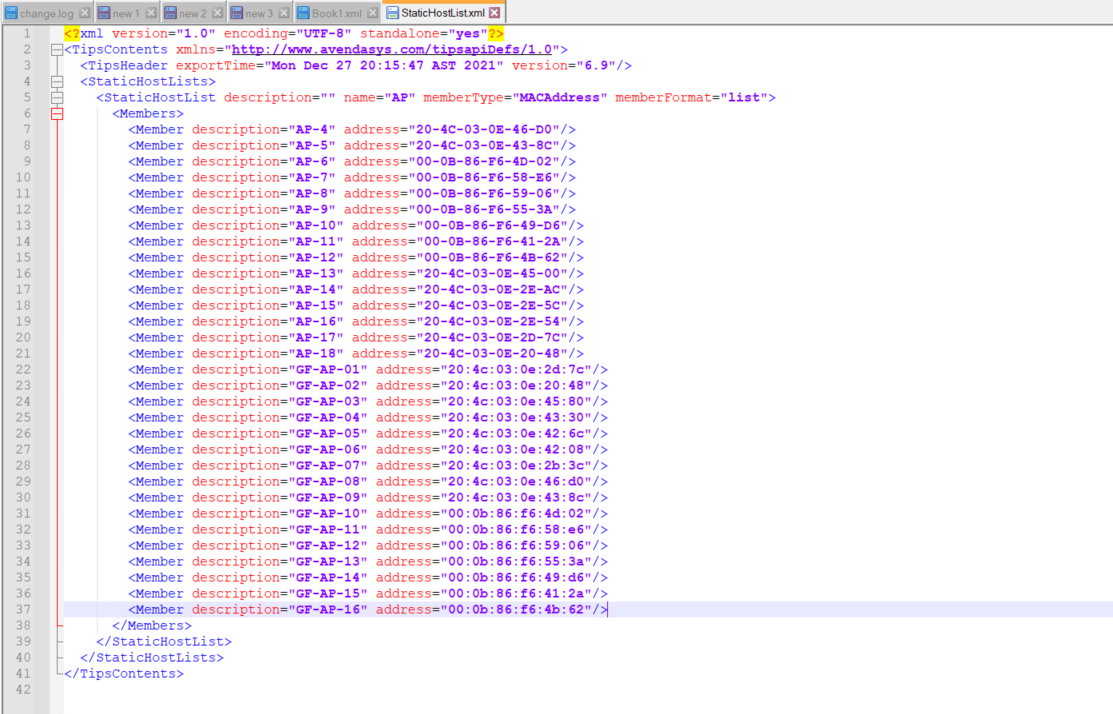The image size is (1113, 714).
Task: Click line number 22 in the margin
Action: coord(22,370)
